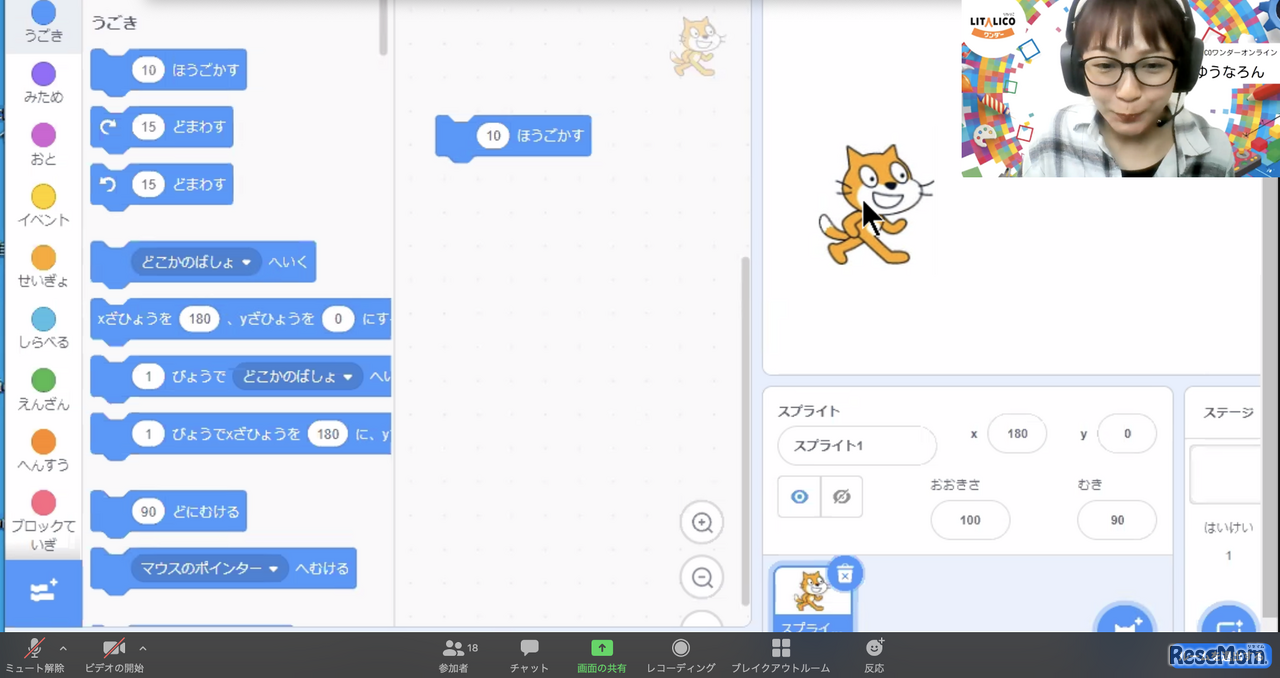Select the せいぎょ block category
The image size is (1280, 678).
coord(42,264)
